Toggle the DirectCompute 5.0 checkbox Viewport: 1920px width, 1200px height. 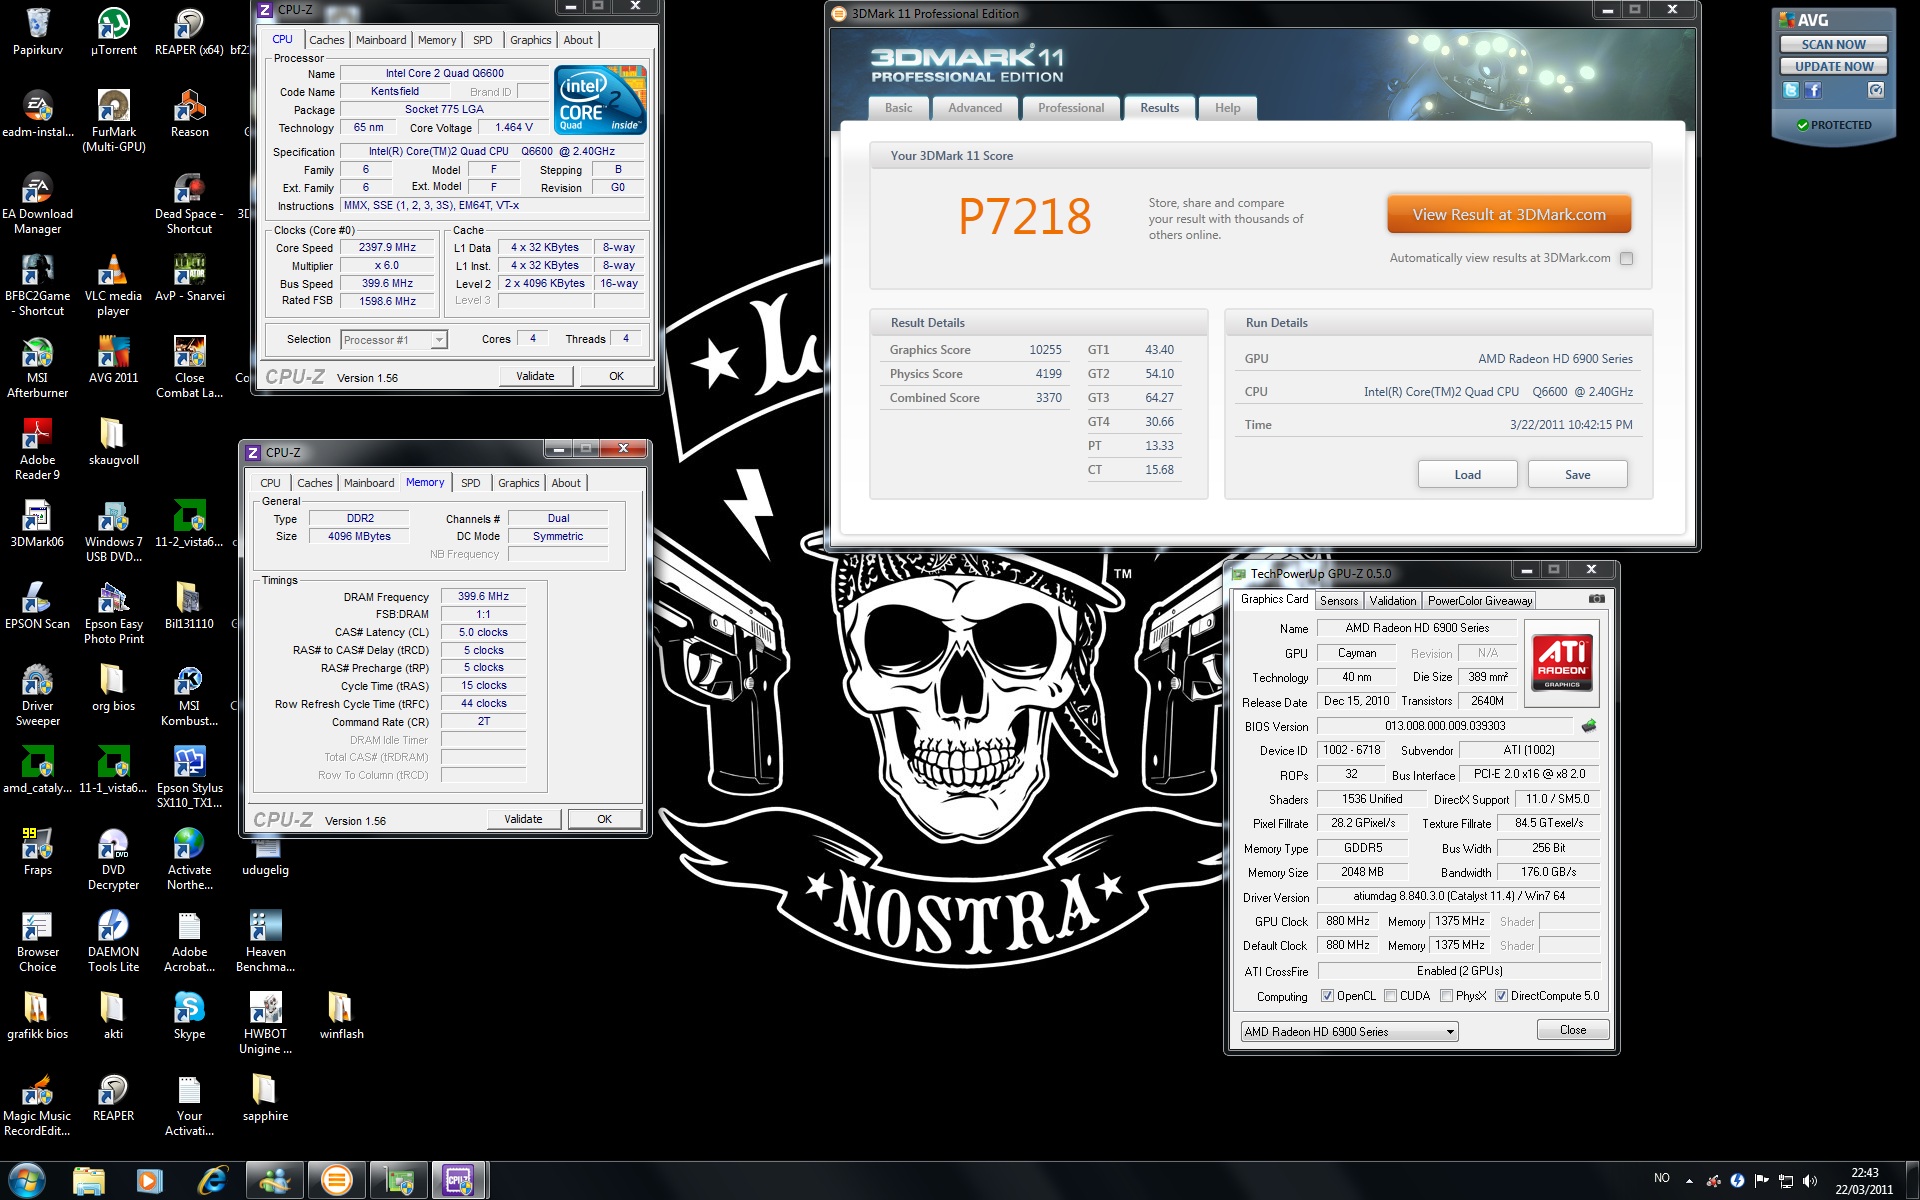coord(1501,996)
